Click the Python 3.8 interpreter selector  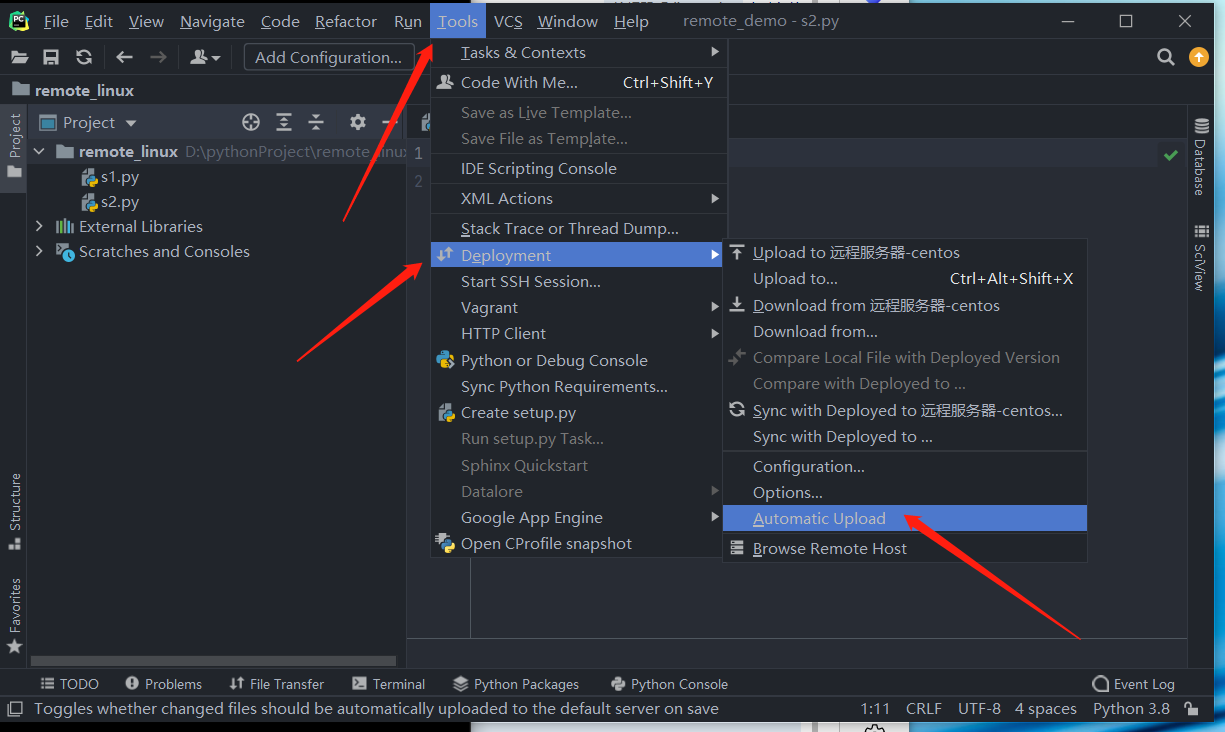[1131, 708]
